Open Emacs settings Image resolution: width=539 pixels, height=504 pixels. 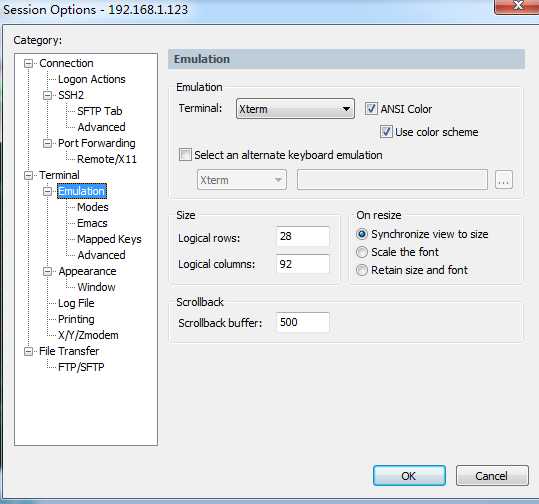[92, 223]
